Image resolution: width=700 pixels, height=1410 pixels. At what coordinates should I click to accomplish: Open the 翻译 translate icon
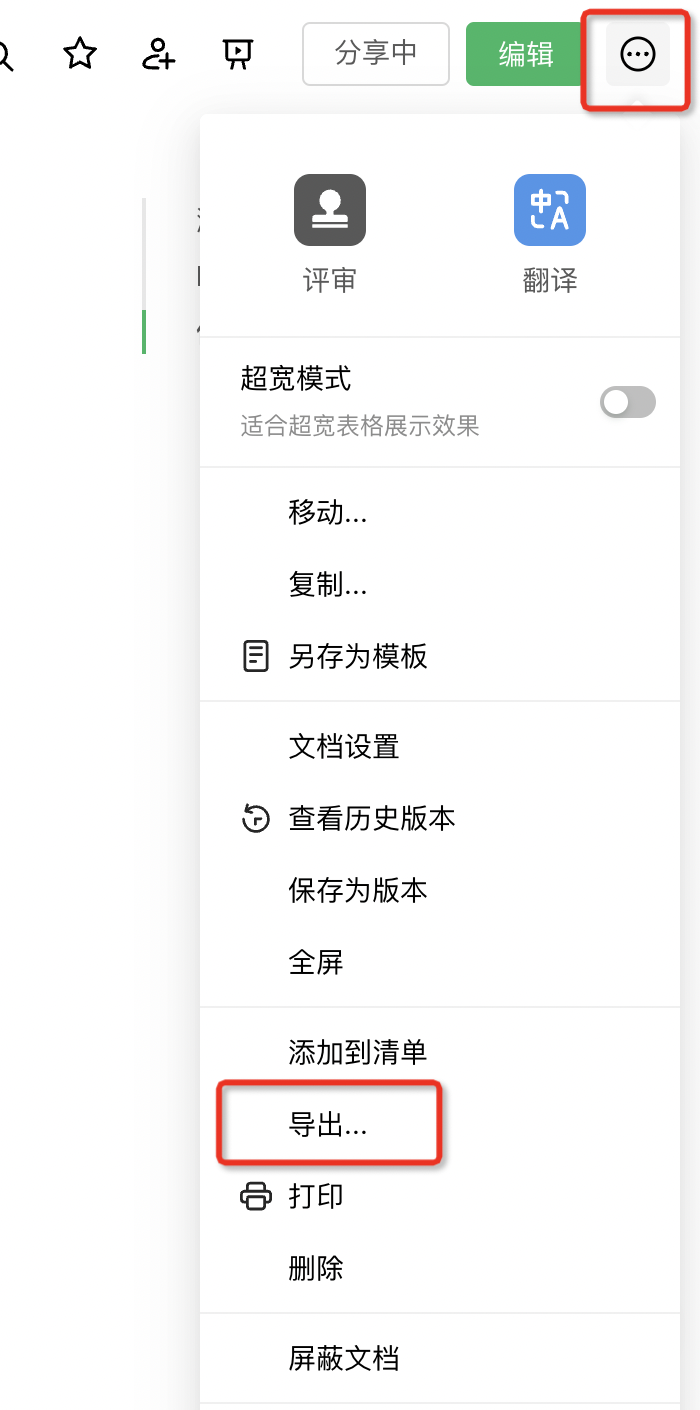point(549,210)
